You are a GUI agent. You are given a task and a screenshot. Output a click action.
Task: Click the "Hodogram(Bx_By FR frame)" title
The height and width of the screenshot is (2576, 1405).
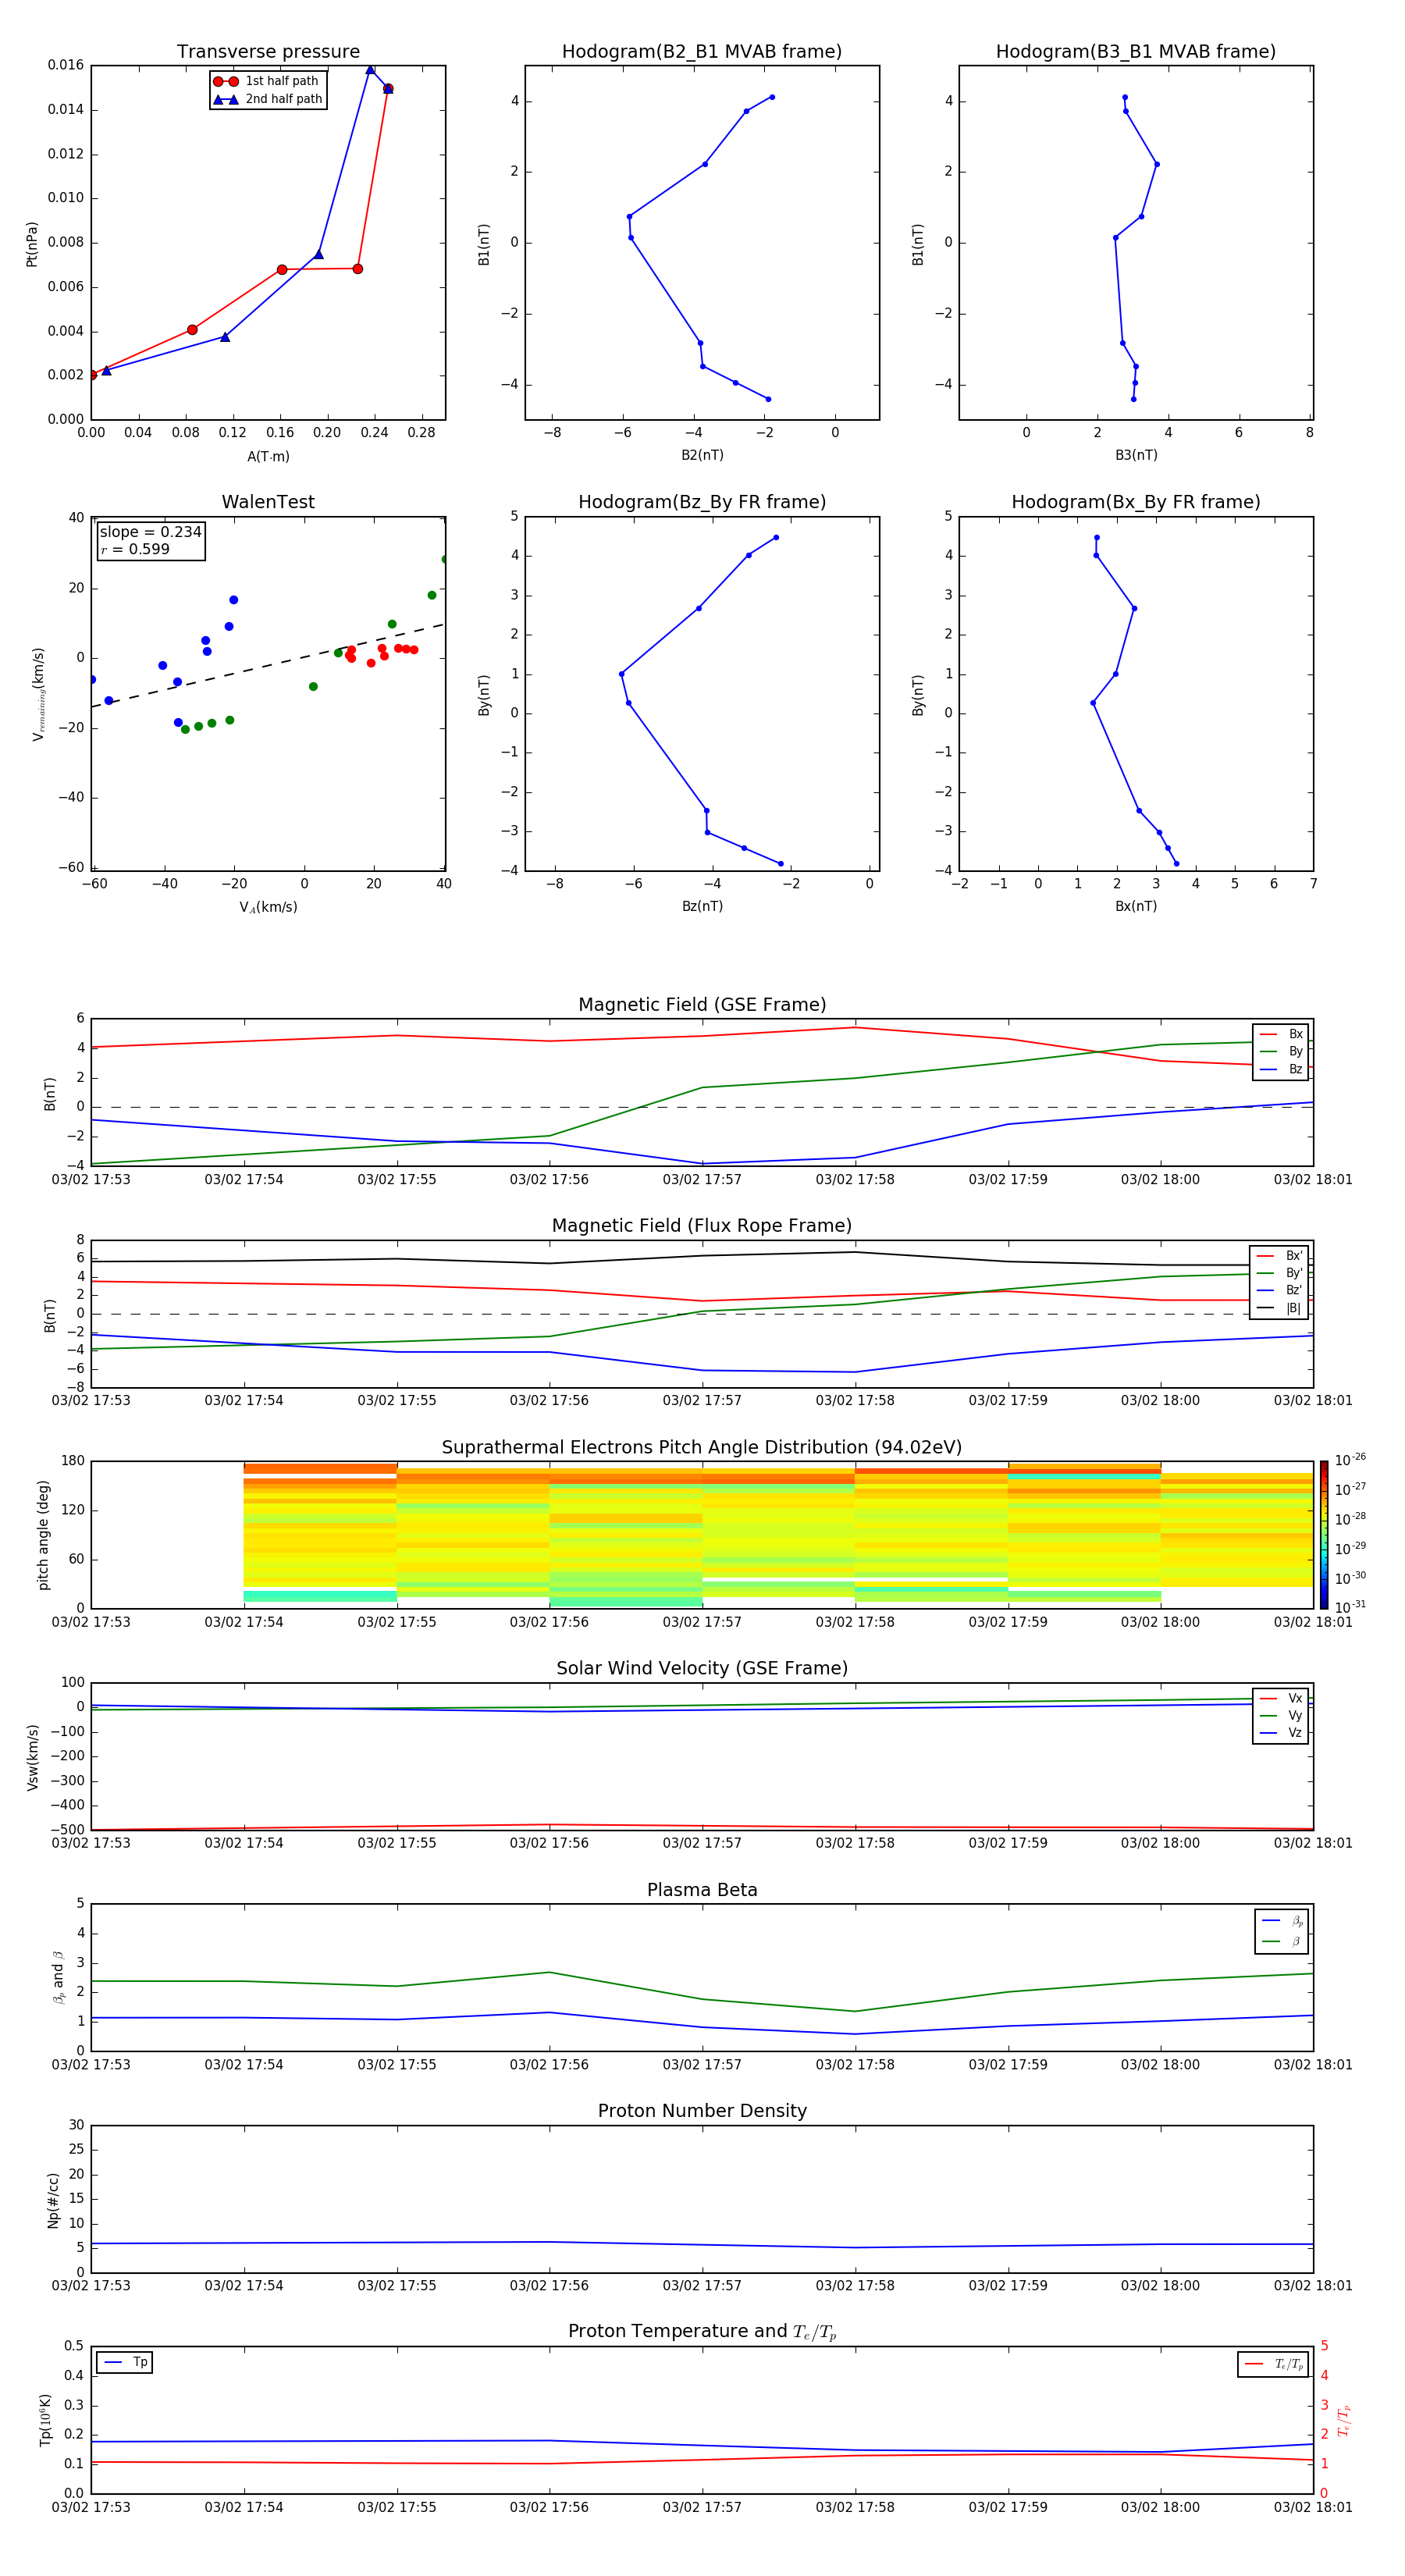pos(1136,502)
